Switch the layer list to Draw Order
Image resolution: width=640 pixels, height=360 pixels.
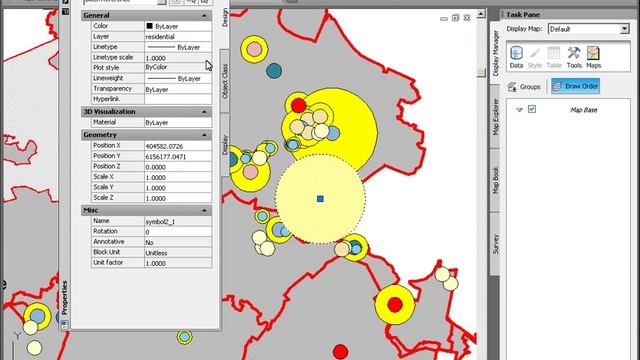pos(575,86)
